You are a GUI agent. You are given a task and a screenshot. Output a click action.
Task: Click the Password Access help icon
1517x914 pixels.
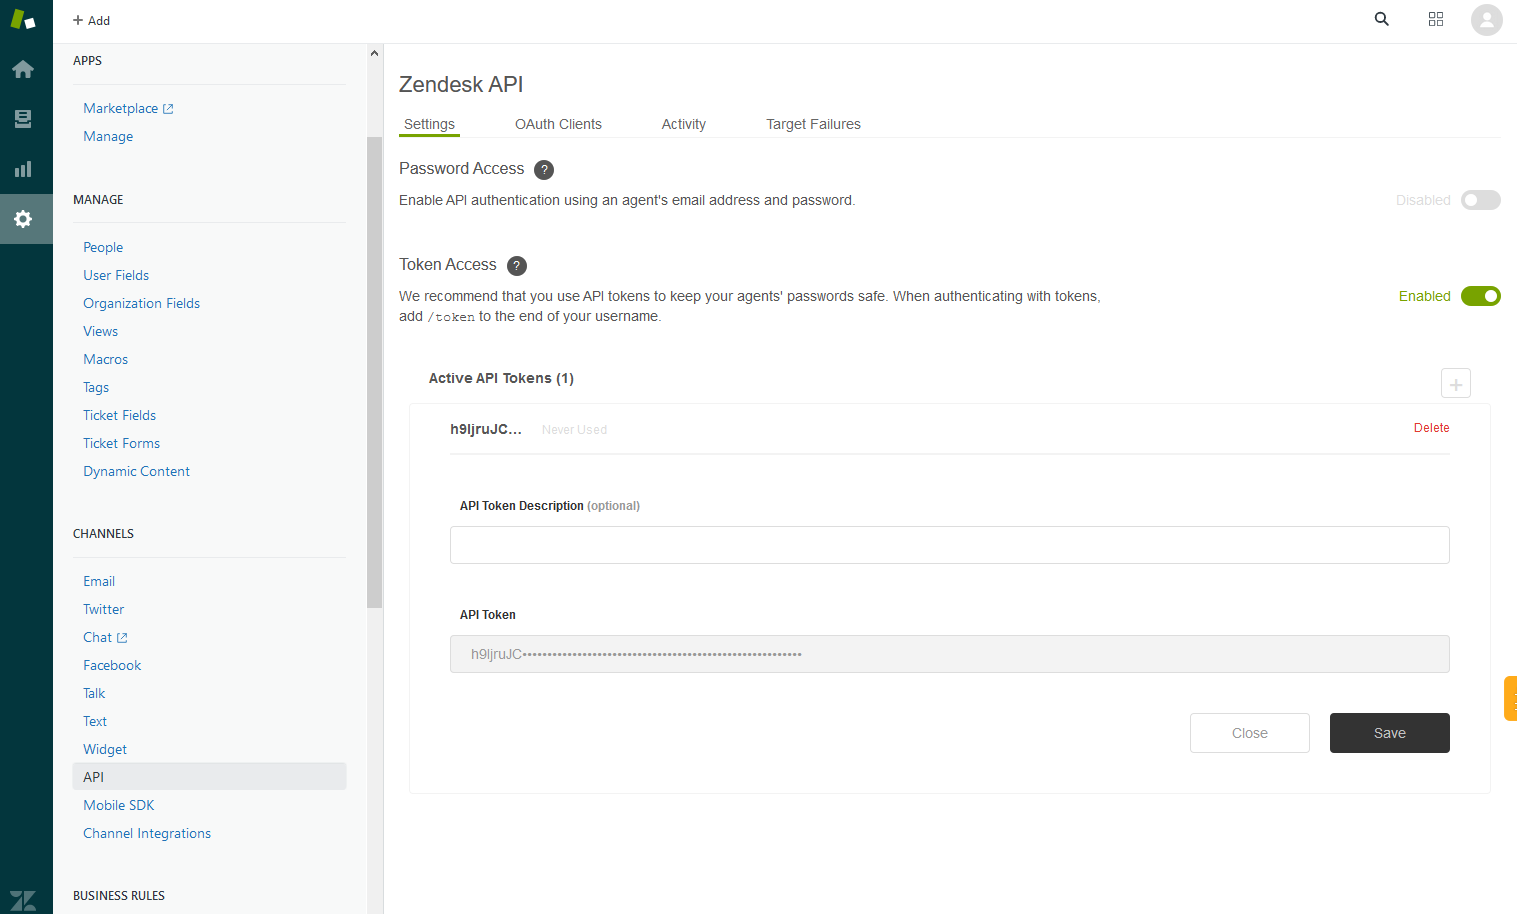pyautogui.click(x=544, y=170)
